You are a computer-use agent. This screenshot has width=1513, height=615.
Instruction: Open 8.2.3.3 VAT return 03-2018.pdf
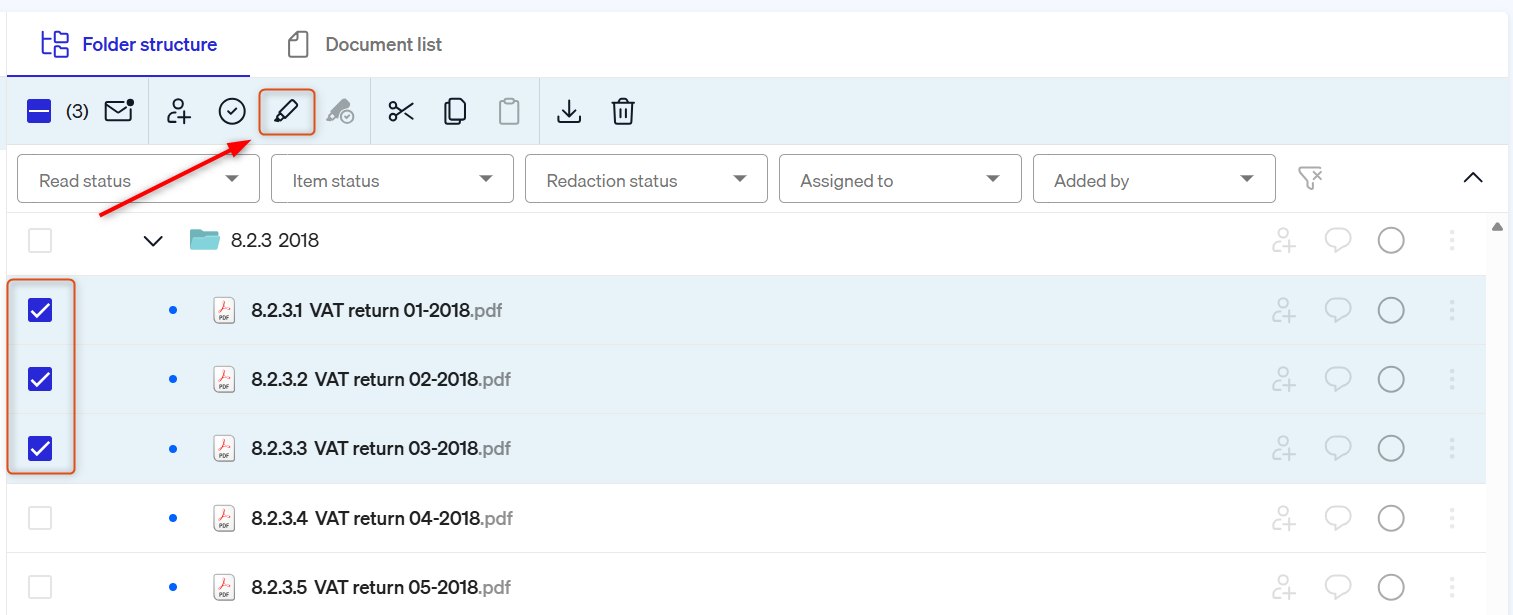[381, 449]
